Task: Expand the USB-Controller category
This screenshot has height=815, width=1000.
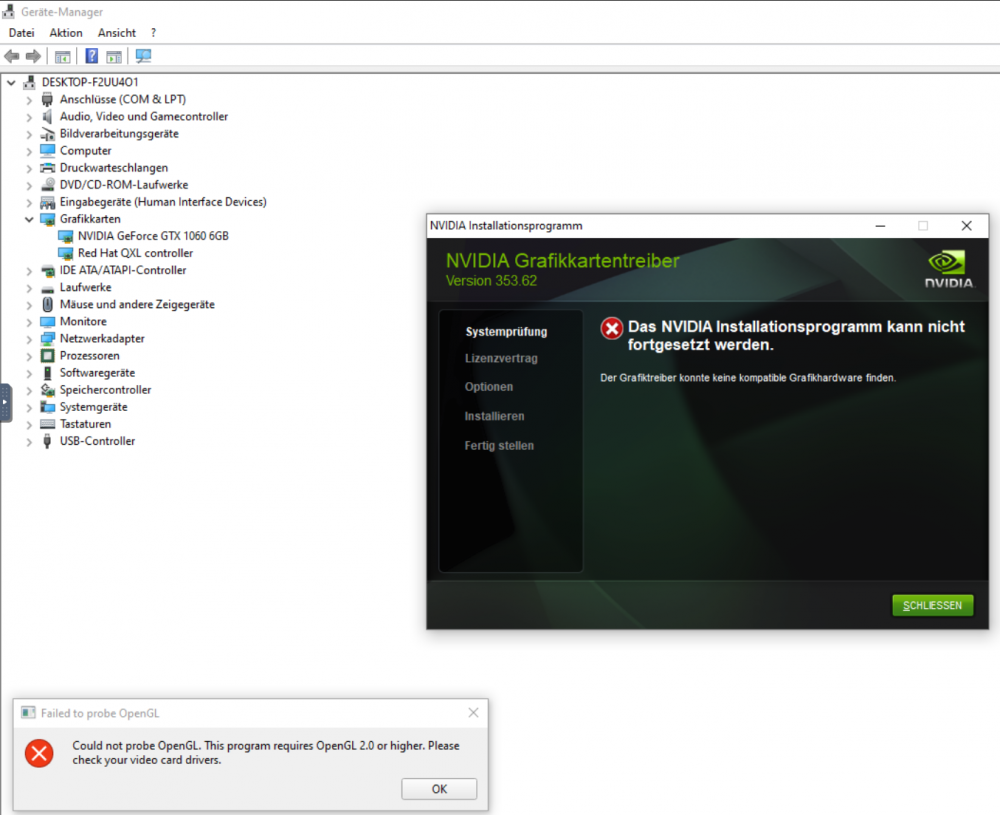Action: point(29,442)
